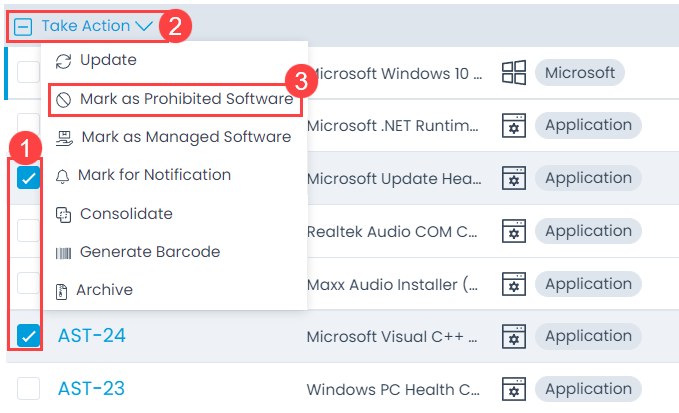The width and height of the screenshot is (679, 413).
Task: Collapse the Take Action dropdown chevron
Action: (144, 26)
